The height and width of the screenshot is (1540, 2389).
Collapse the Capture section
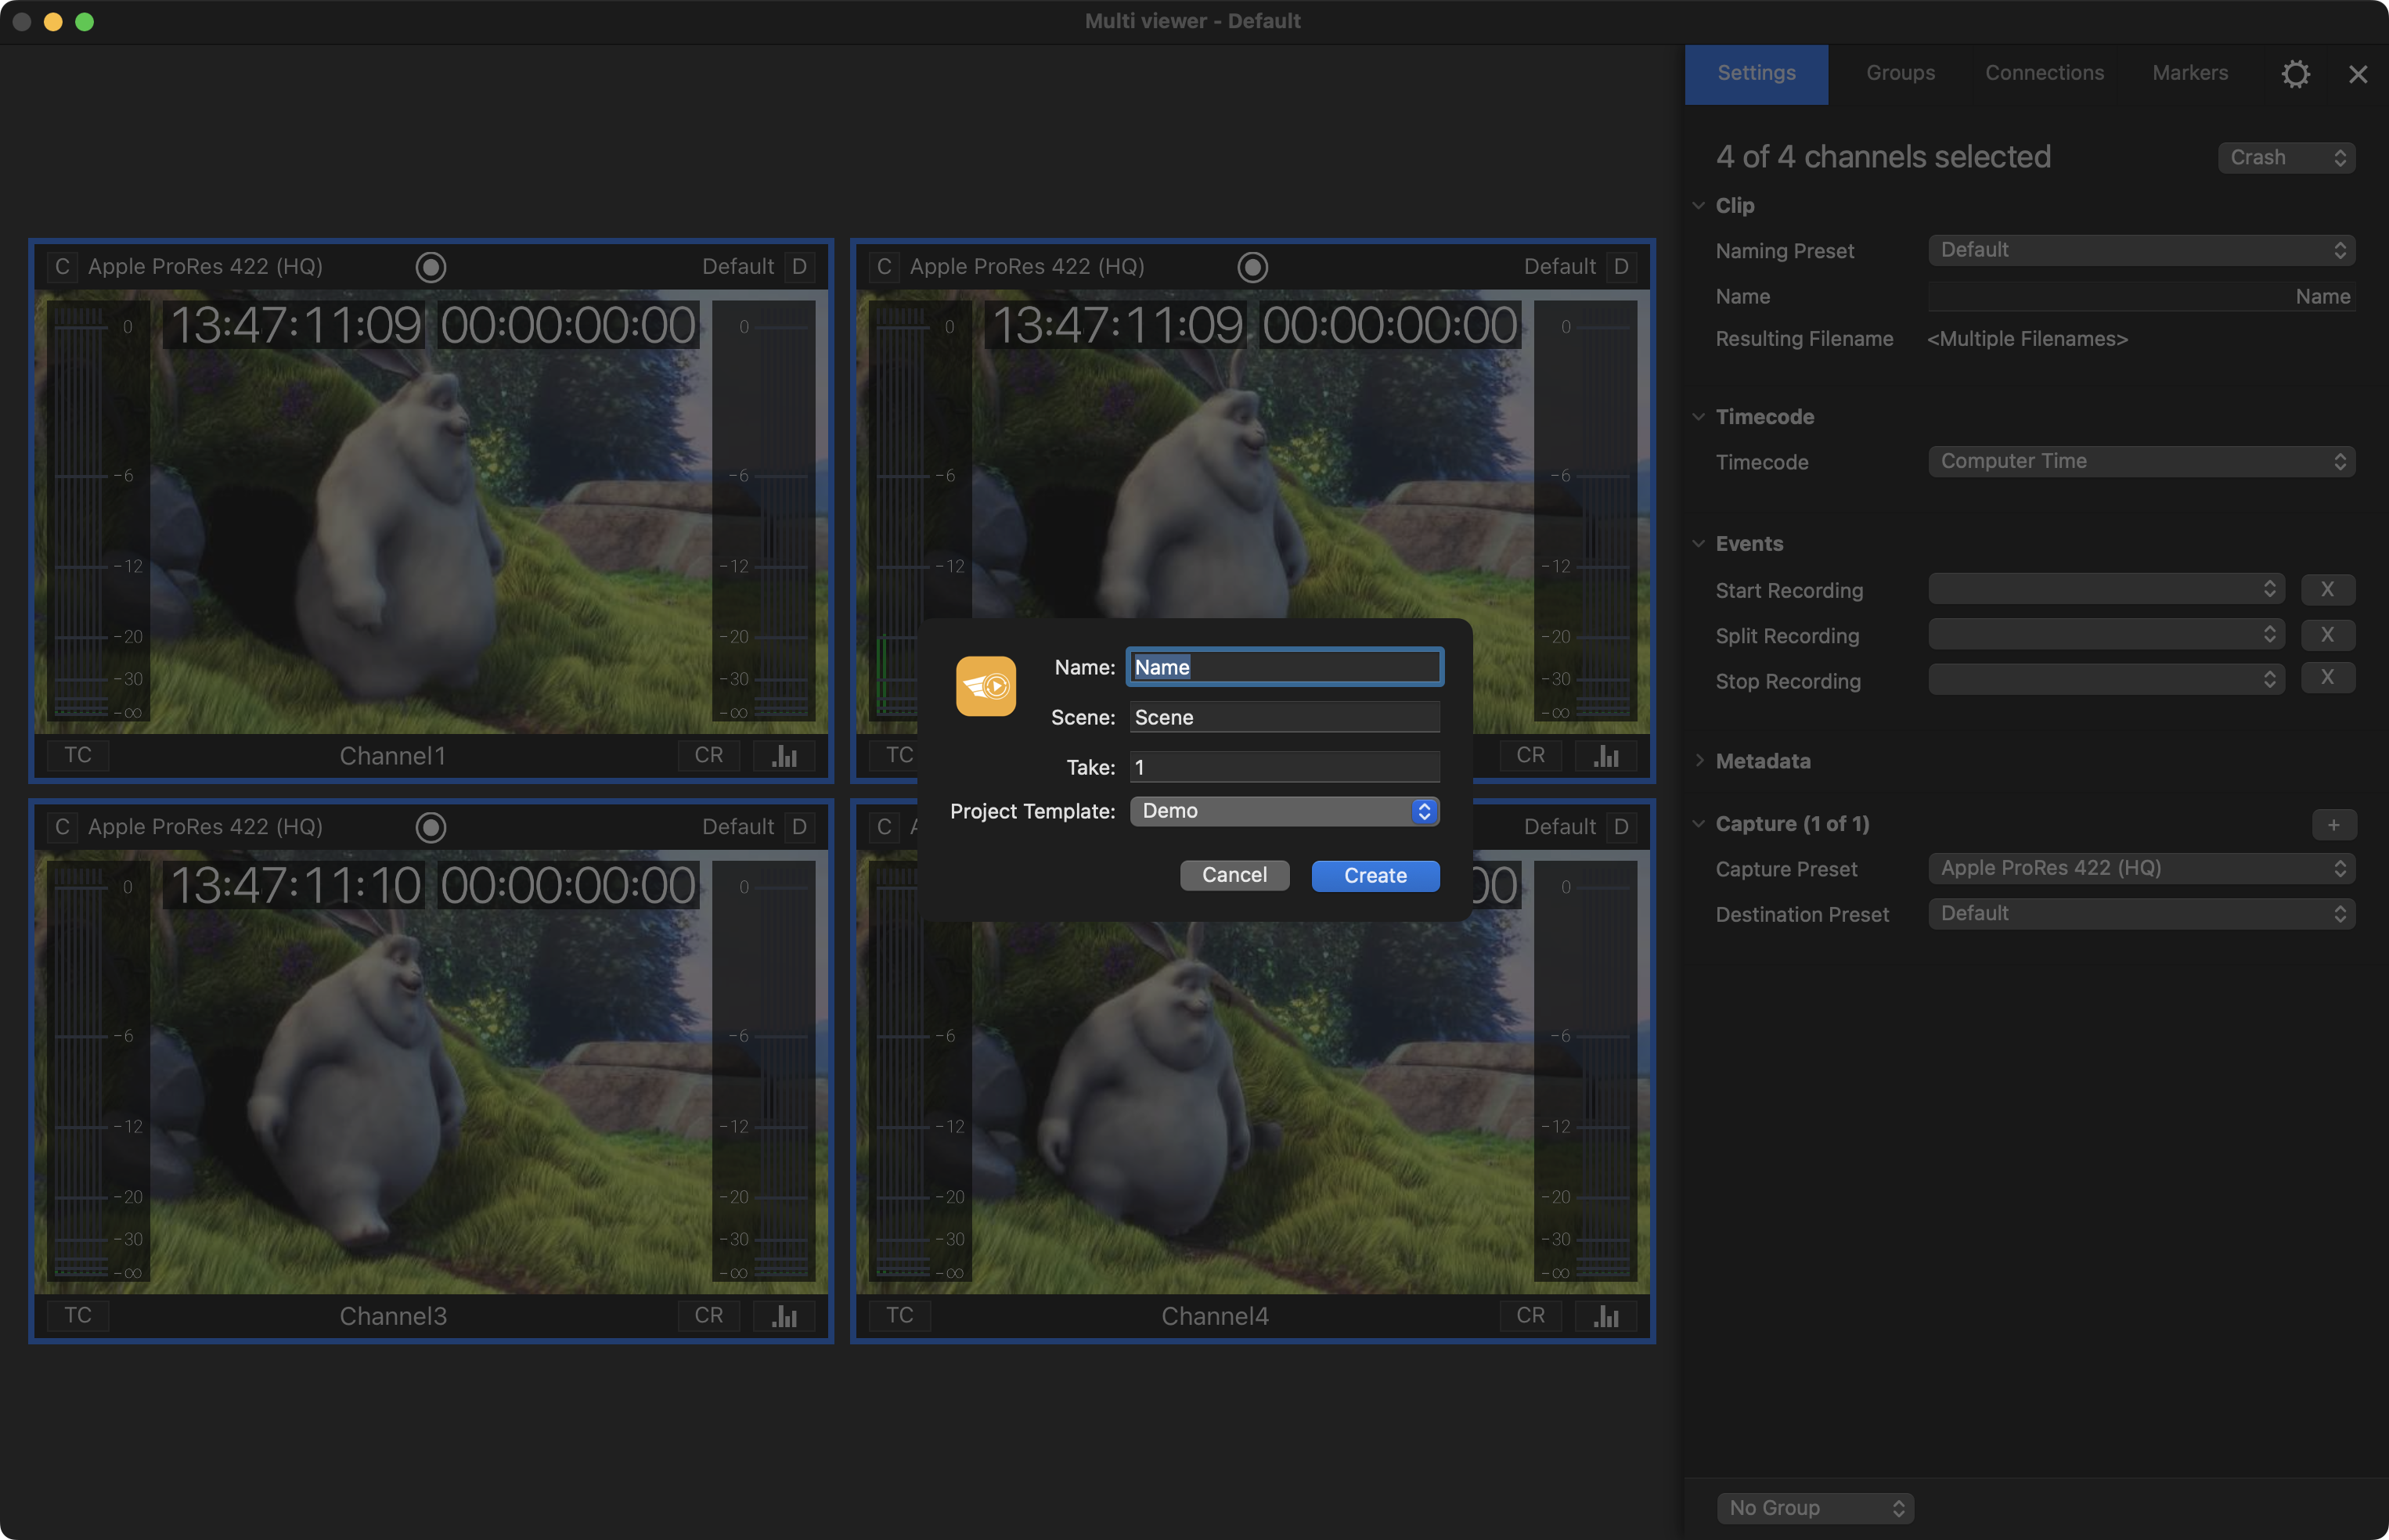pos(1699,824)
